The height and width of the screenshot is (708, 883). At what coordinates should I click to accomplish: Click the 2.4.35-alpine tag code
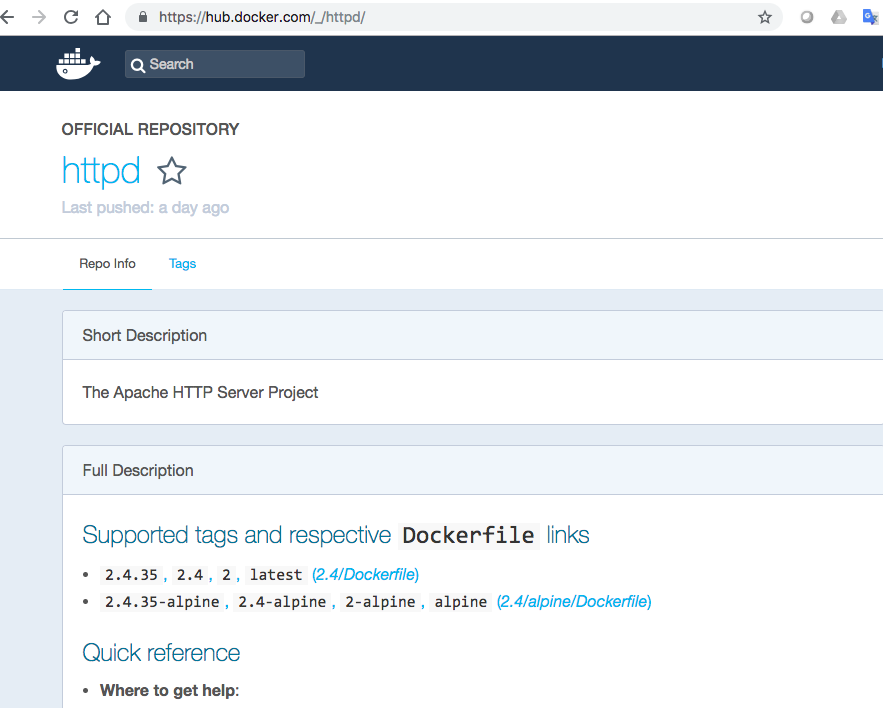coord(162,602)
